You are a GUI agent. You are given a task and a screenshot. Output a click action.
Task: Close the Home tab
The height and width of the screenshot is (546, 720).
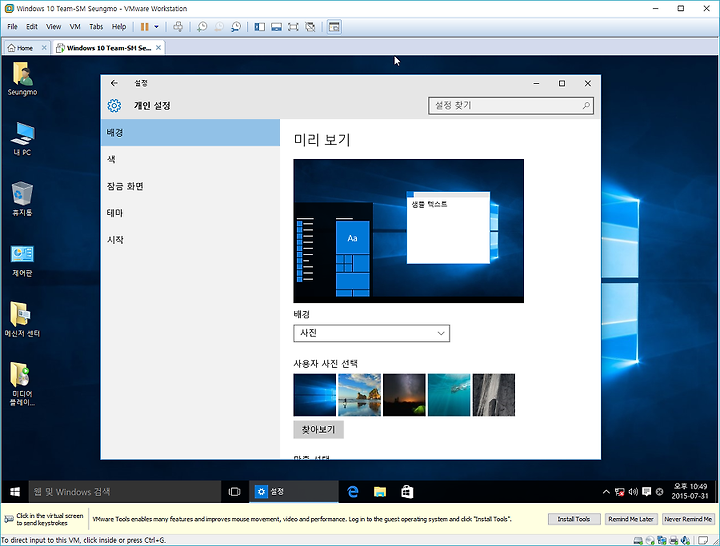pos(44,47)
